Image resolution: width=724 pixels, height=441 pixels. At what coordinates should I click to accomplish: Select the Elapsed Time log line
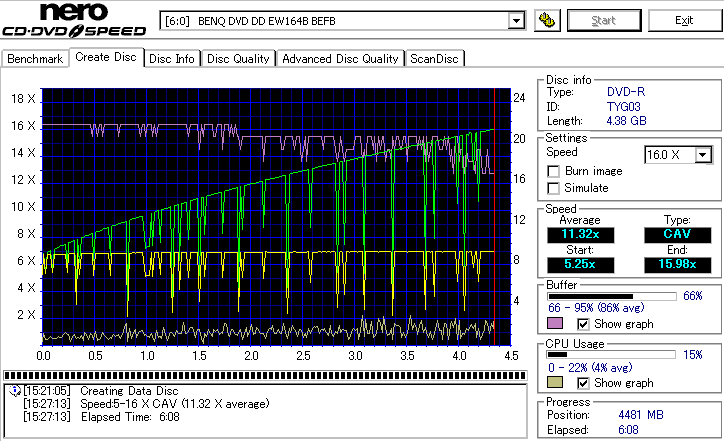pyautogui.click(x=118, y=416)
